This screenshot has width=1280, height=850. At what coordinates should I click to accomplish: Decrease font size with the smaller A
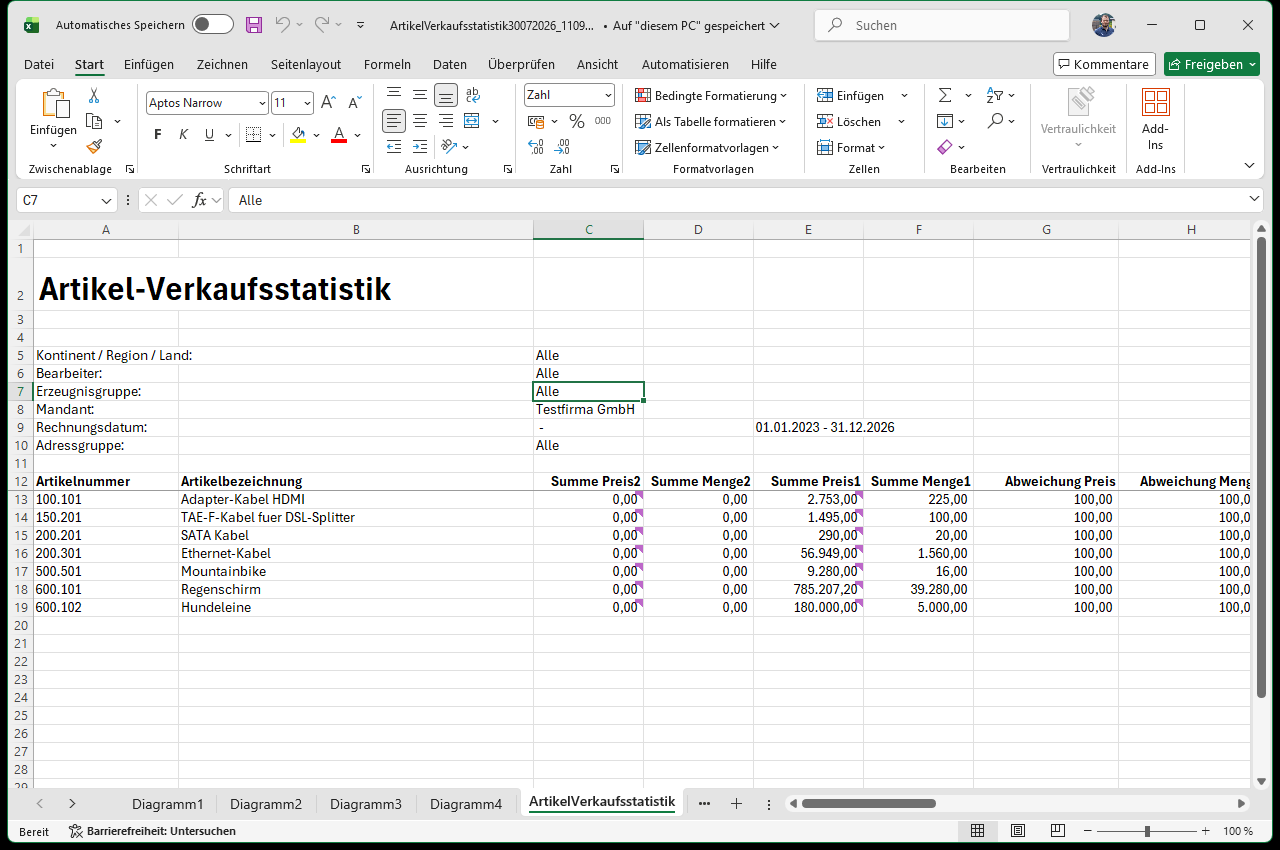354,102
